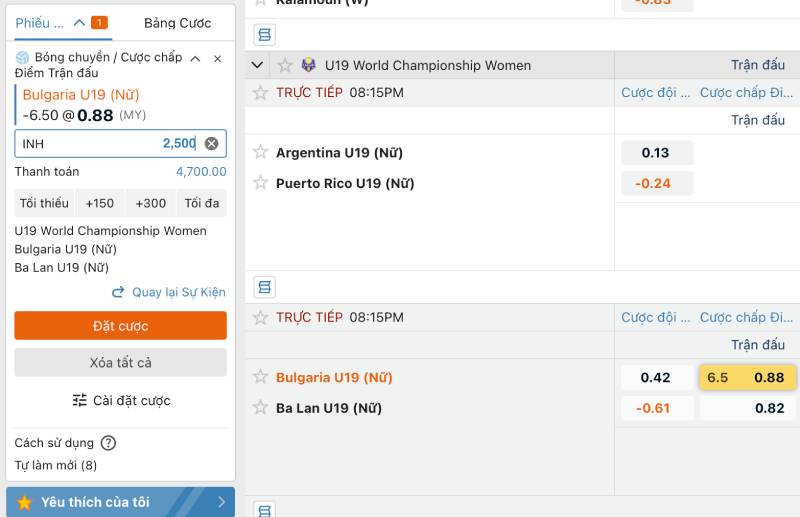Open the Cách sử dụng help icon
The height and width of the screenshot is (517, 800).
click(x=108, y=443)
